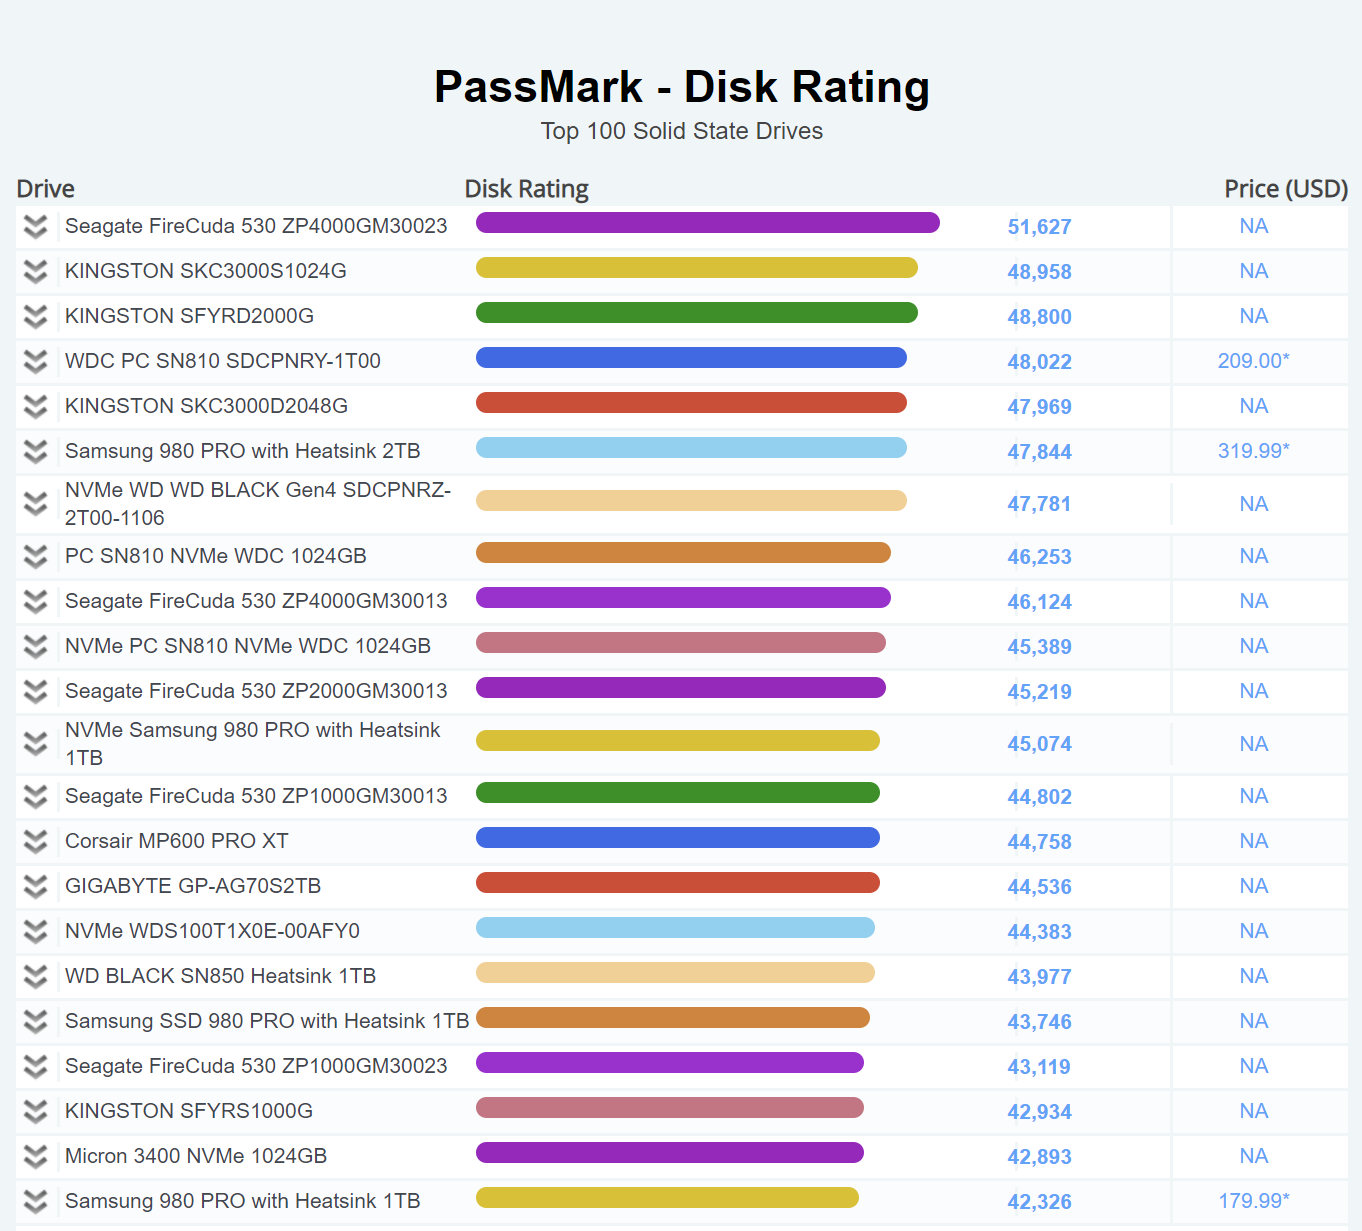Image resolution: width=1362 pixels, height=1231 pixels.
Task: Expand the KINGSTON SKC3000S1024G row chevron
Action: [x=36, y=272]
